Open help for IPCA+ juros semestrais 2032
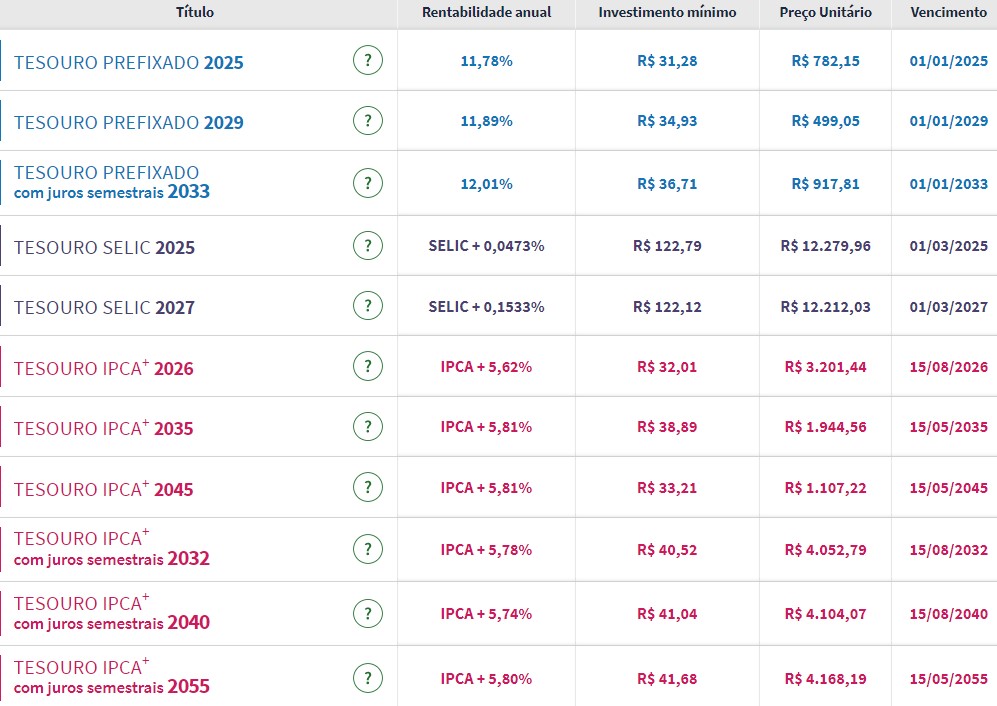Viewport: 997px width, 706px height. tap(368, 550)
